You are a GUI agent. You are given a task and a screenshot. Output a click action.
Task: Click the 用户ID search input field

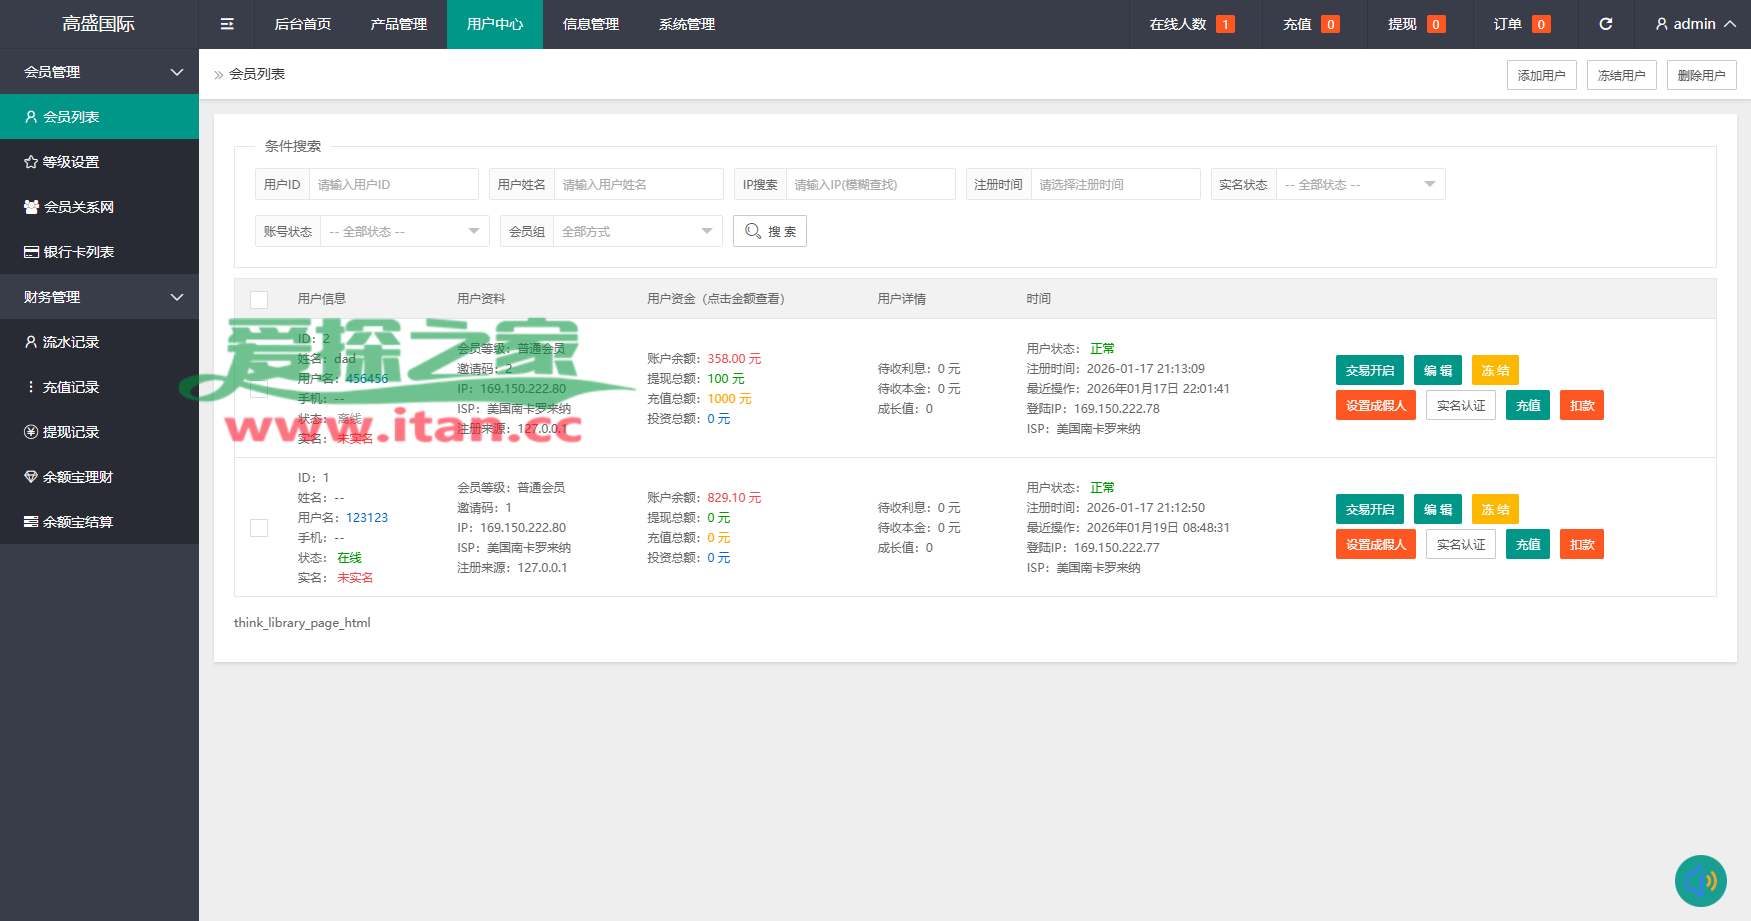(393, 185)
